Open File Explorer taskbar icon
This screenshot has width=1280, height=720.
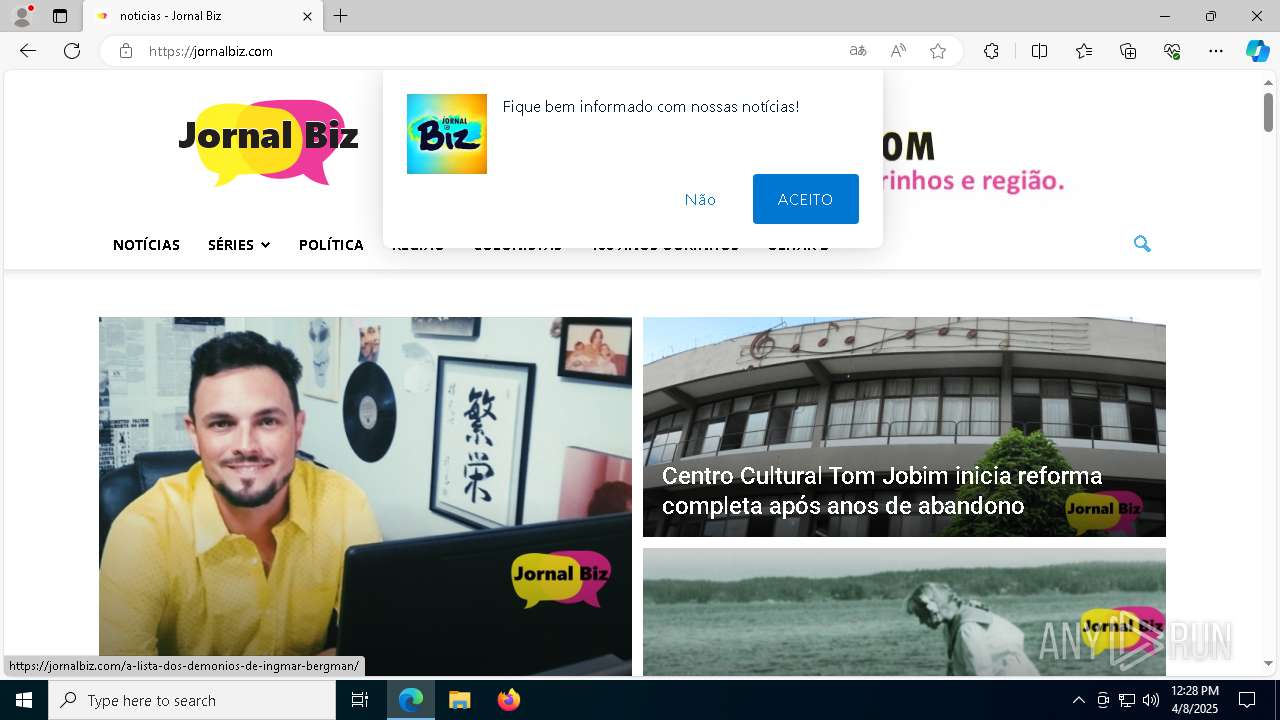tap(459, 700)
